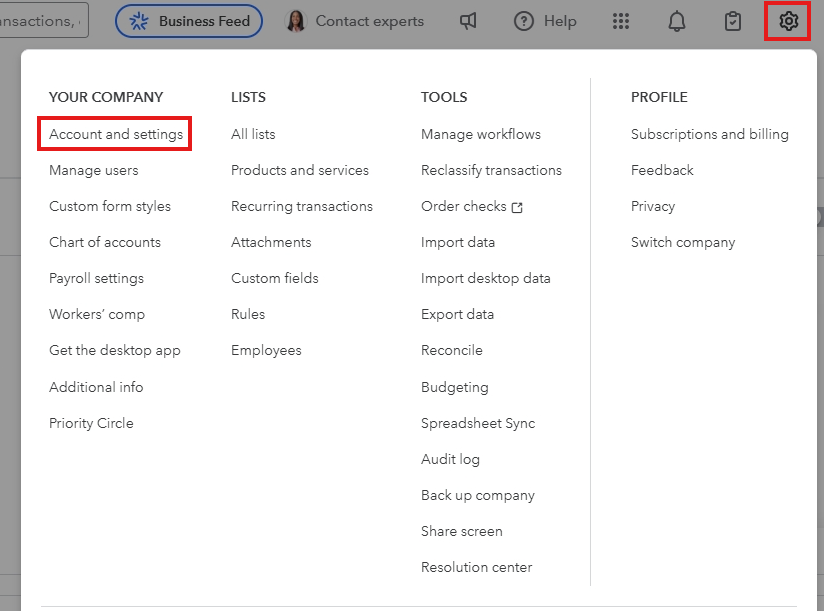Open Products and services list
The image size is (824, 611).
[300, 170]
